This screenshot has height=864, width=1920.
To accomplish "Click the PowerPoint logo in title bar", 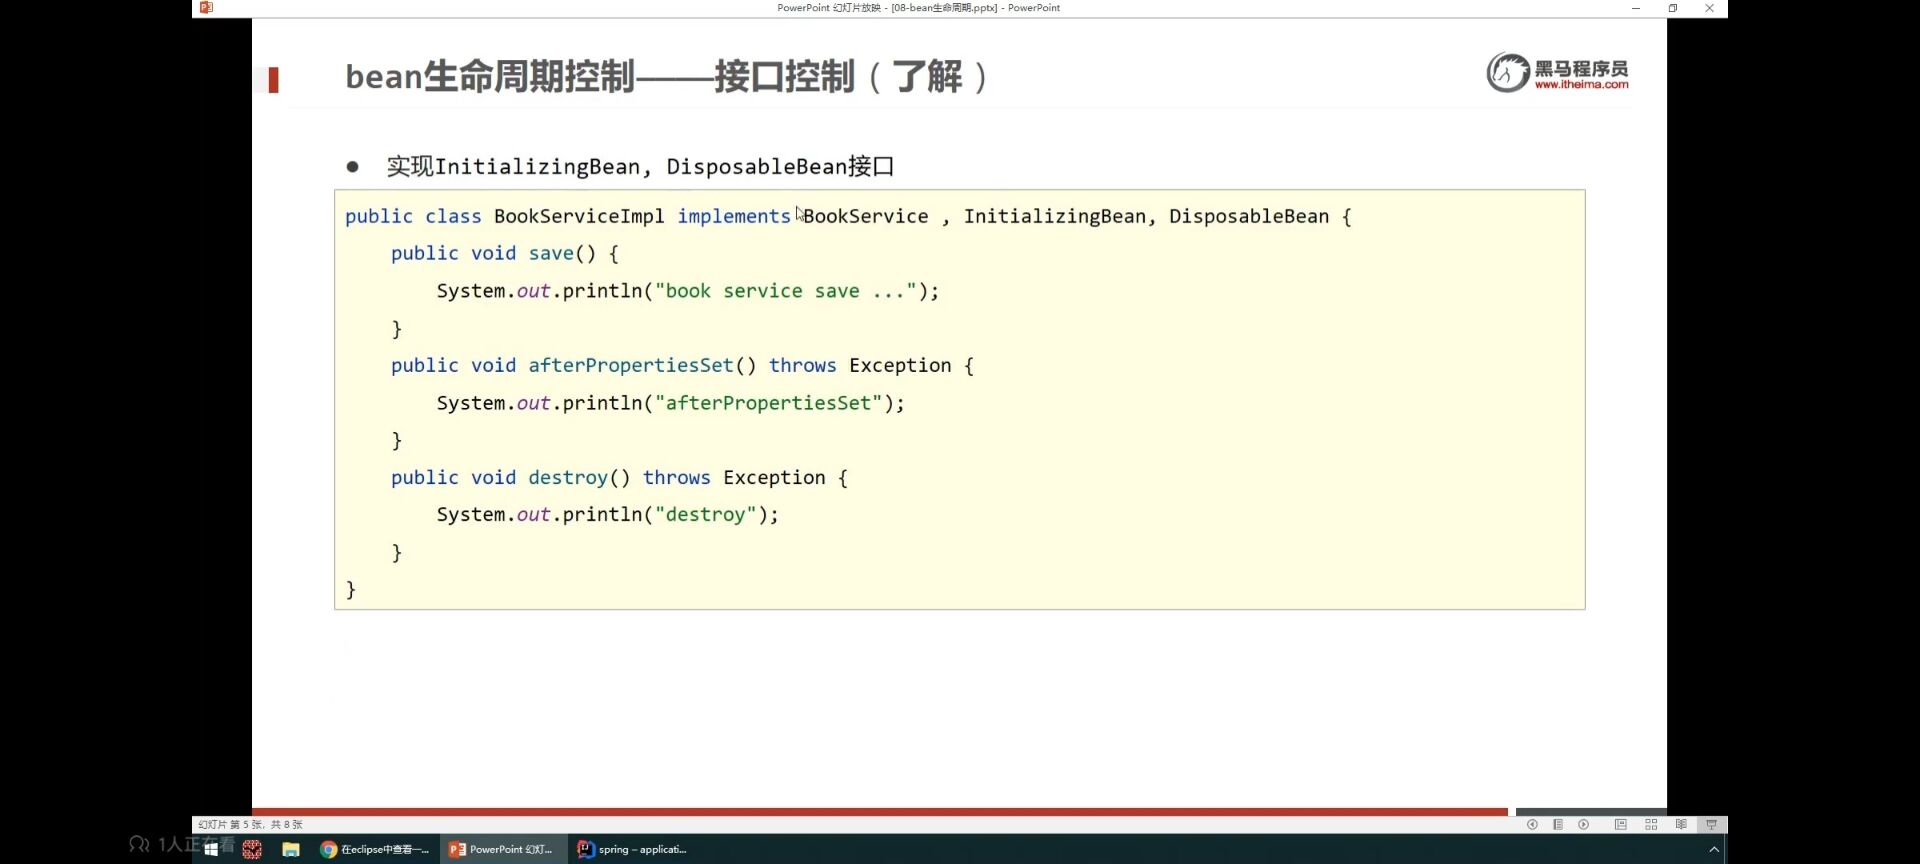I will point(206,8).
